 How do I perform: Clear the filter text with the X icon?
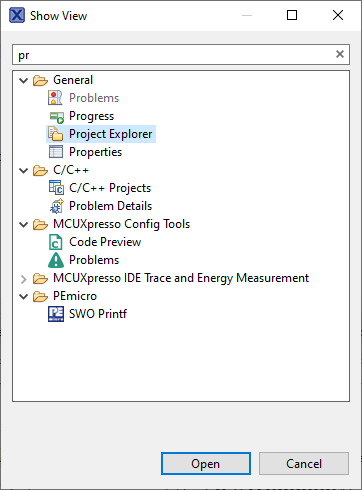tap(340, 54)
